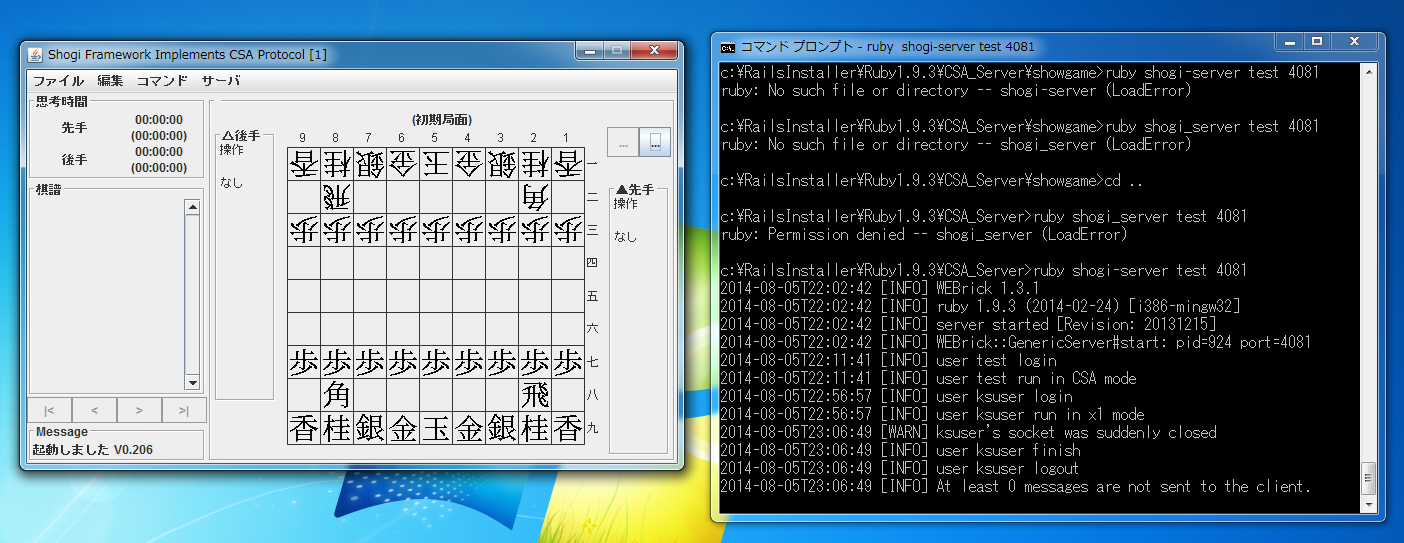Select inverted lance at file 9 rank 一

pyautogui.click(x=304, y=163)
